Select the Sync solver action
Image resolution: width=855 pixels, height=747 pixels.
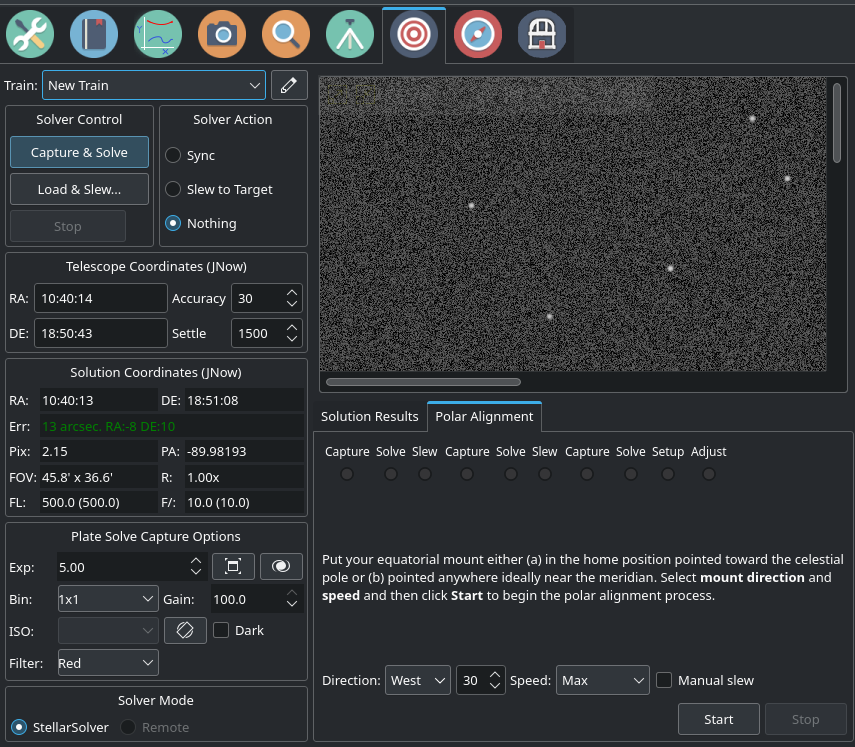(190, 155)
